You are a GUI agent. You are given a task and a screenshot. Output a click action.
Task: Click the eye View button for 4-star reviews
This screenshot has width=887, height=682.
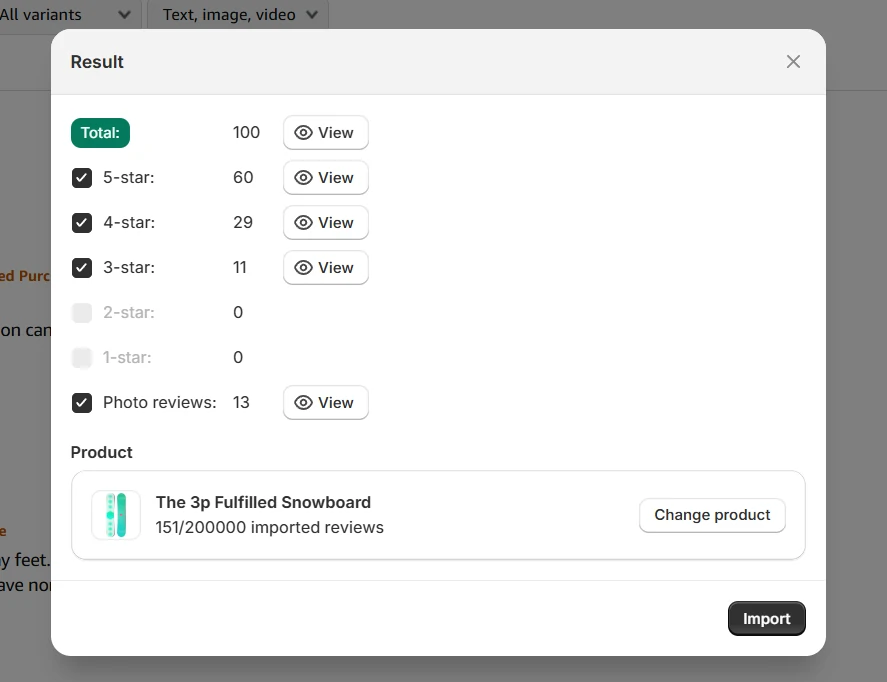tap(325, 223)
